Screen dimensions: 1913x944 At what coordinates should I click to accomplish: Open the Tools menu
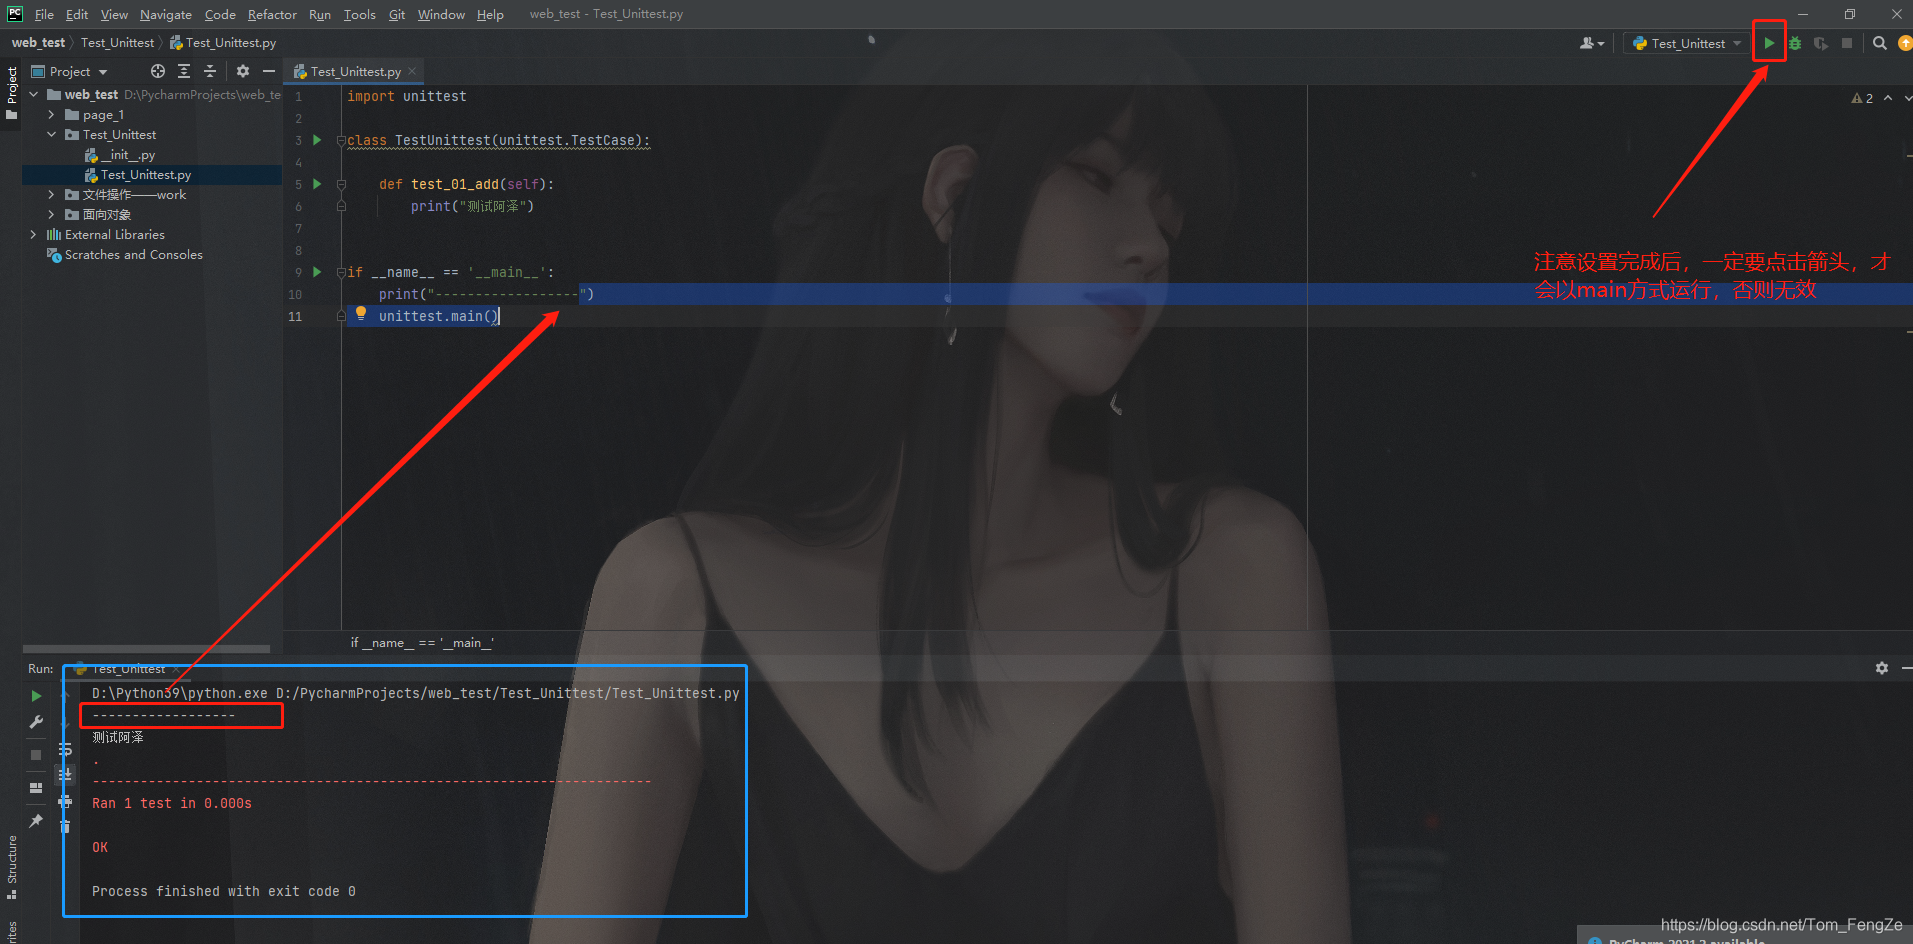(359, 14)
